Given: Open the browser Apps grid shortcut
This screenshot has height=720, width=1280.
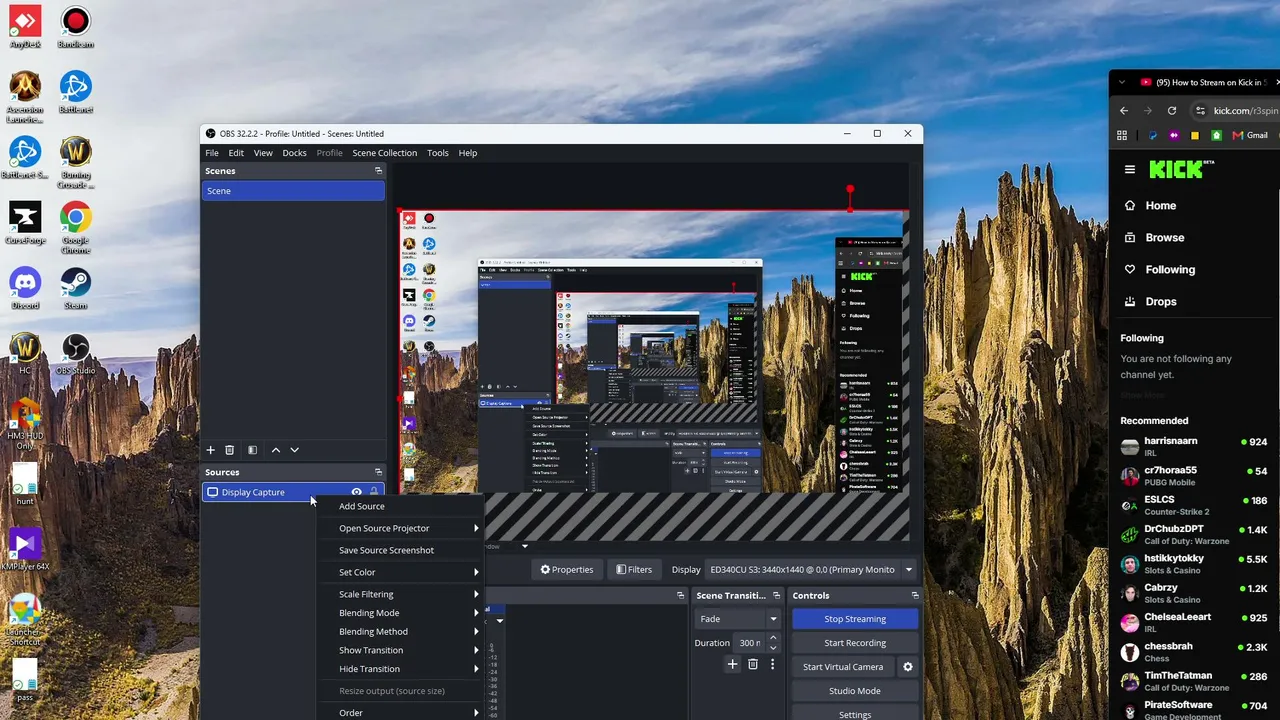Looking at the screenshot, I should pyautogui.click(x=1122, y=135).
